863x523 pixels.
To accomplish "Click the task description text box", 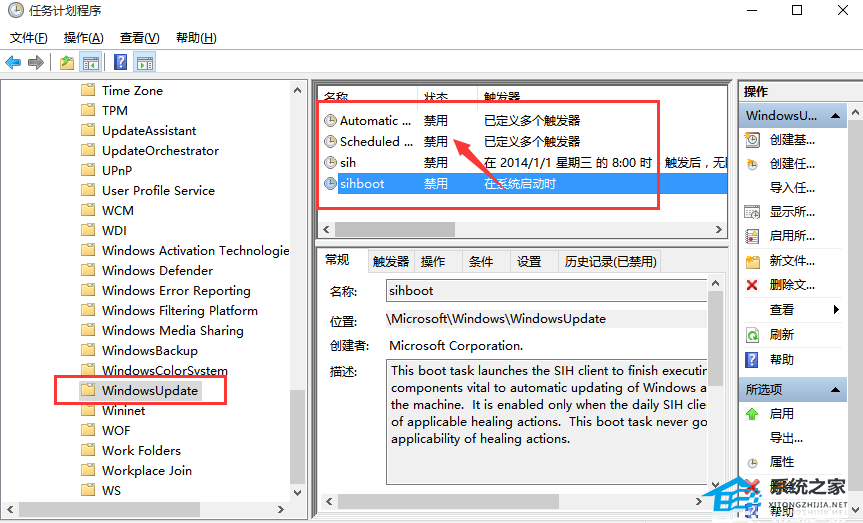I will click(546, 422).
